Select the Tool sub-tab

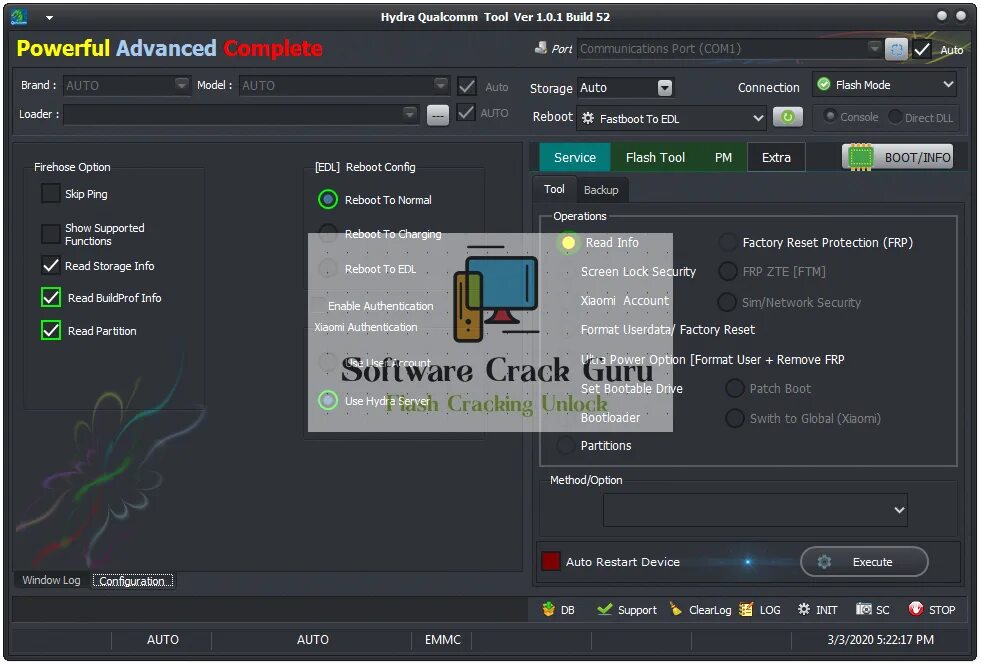tap(554, 189)
